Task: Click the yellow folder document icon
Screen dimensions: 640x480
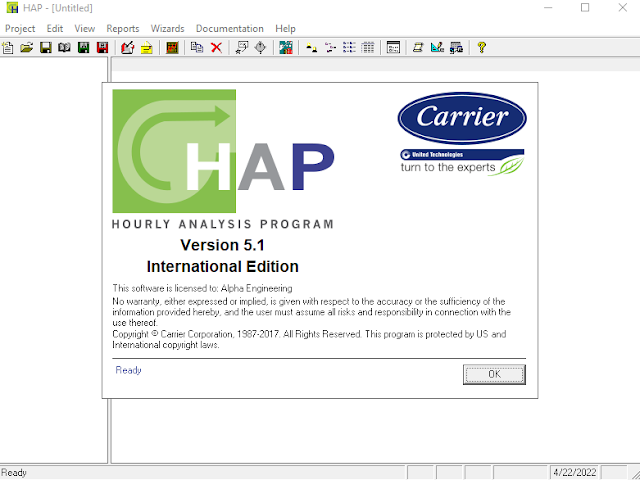Action: pos(147,48)
